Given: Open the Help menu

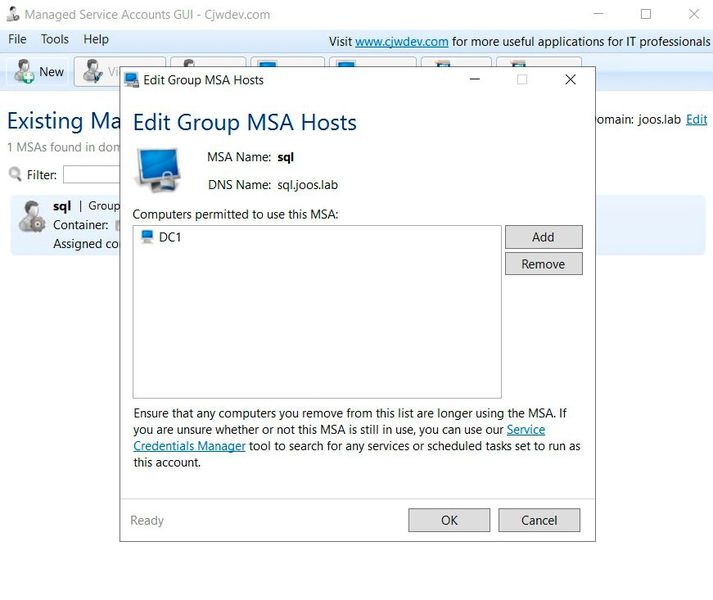Looking at the screenshot, I should 96,40.
